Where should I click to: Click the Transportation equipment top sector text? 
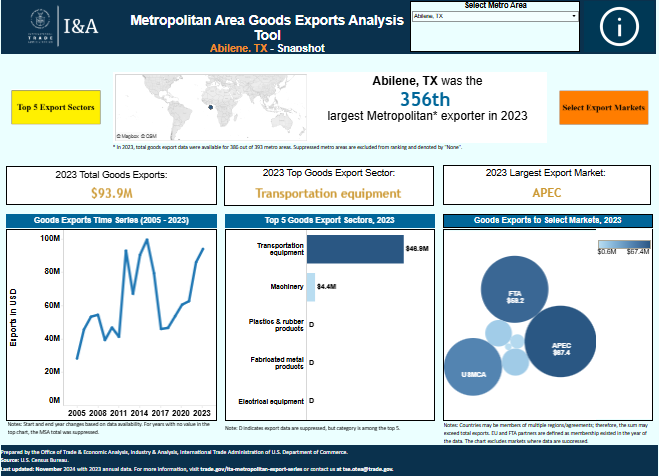[x=328, y=193]
